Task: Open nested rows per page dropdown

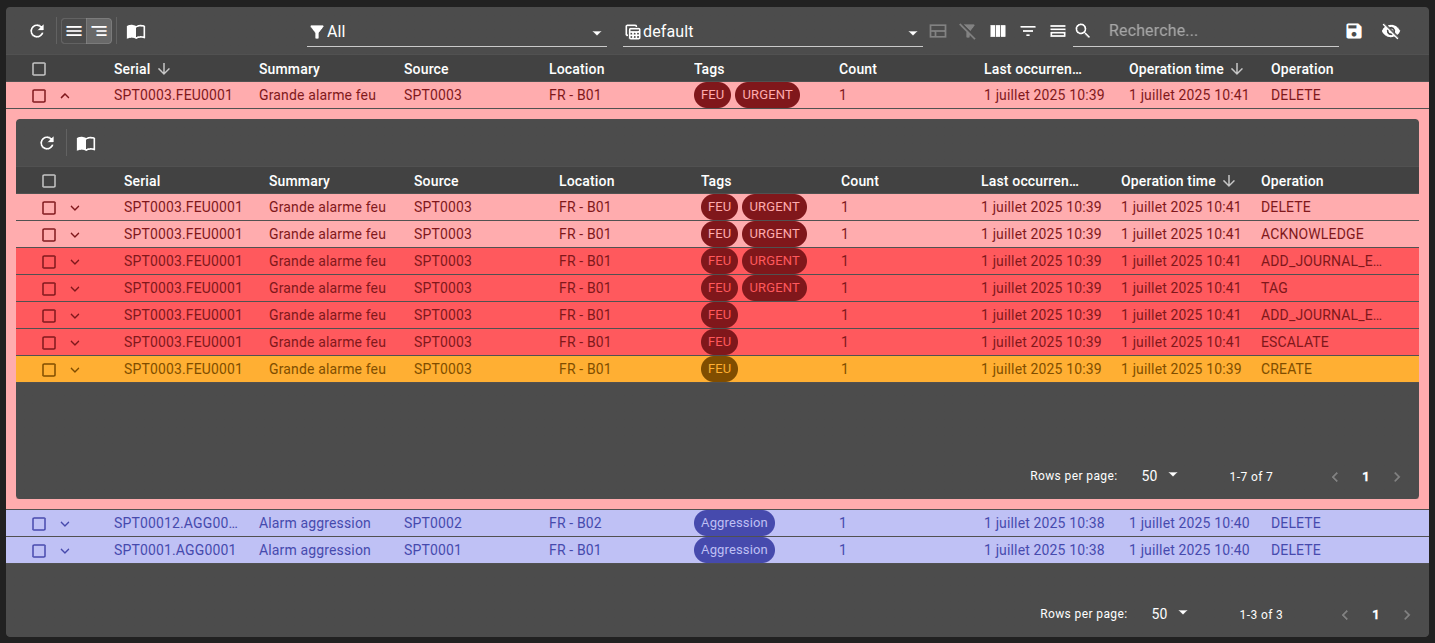Action: [1160, 476]
